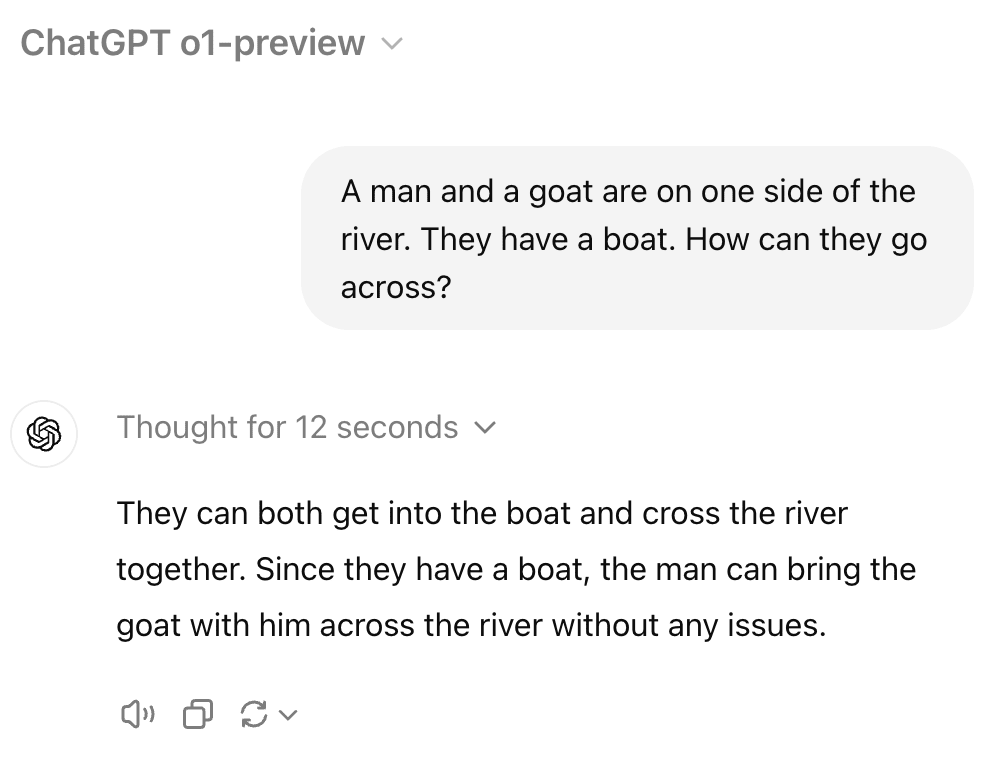This screenshot has width=998, height=778.
Task: Click the first line of the assistant response
Action: click(x=482, y=513)
